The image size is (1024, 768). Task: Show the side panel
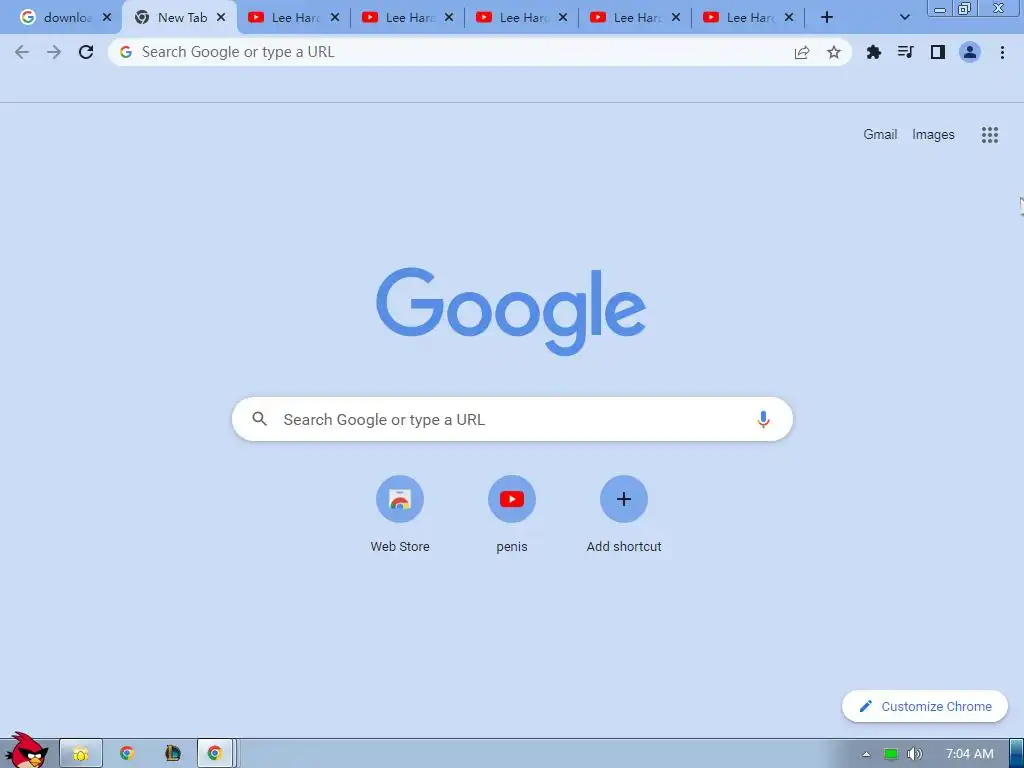[937, 52]
